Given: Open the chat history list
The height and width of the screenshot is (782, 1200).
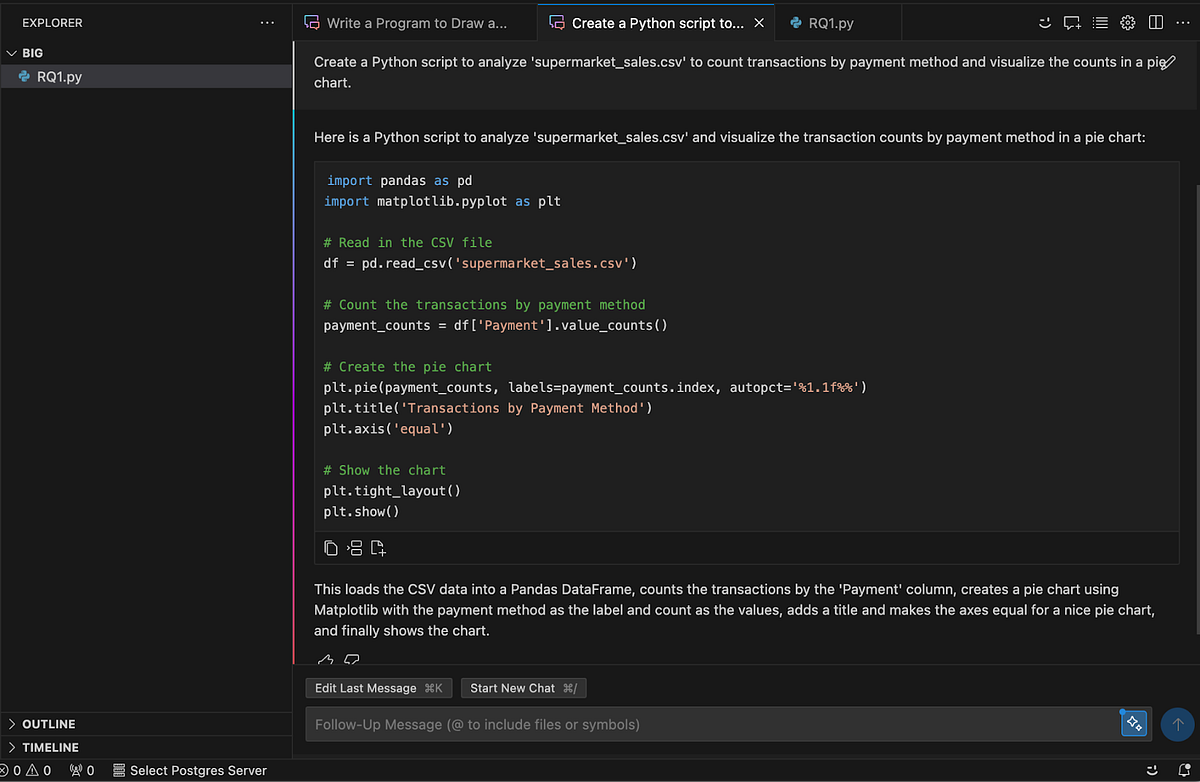Looking at the screenshot, I should 1100,22.
